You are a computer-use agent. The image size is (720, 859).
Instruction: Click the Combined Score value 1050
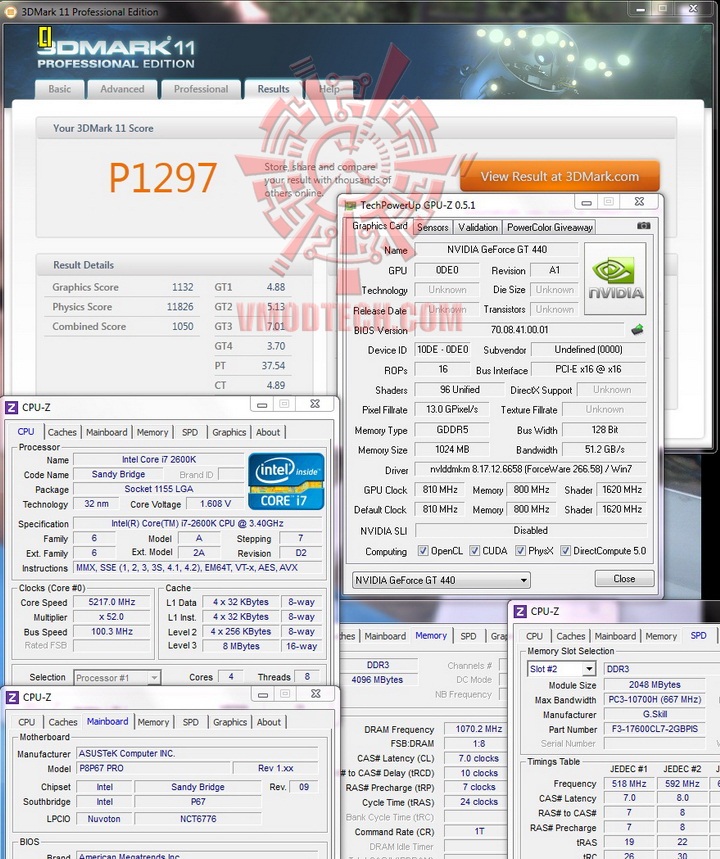click(x=182, y=327)
